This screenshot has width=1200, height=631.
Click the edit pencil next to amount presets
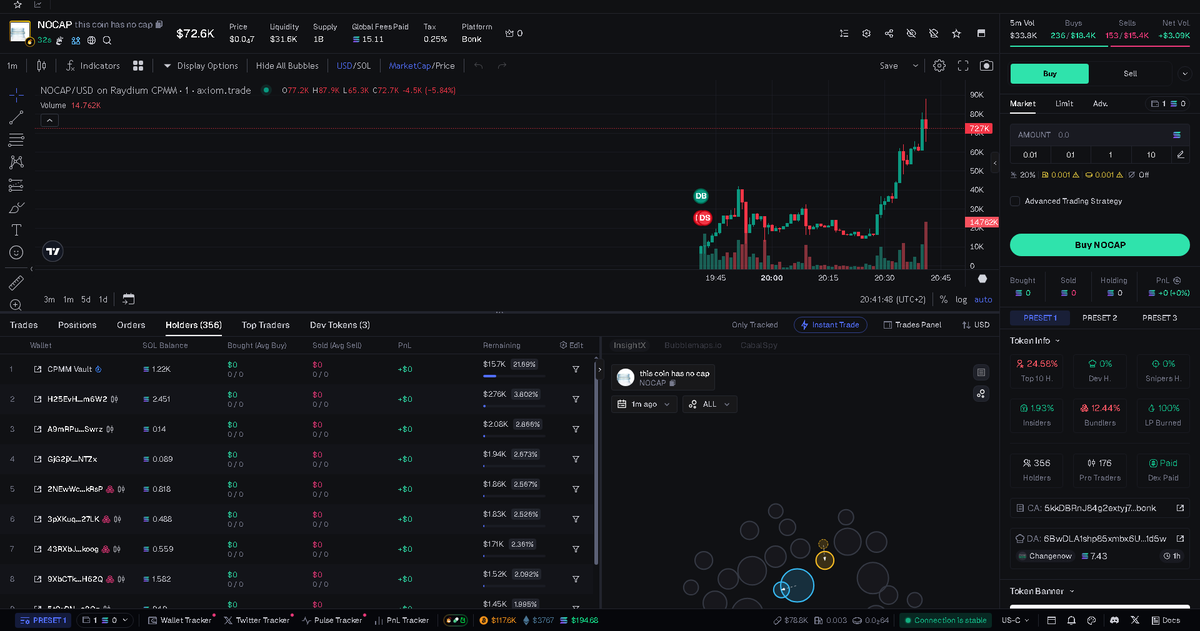[x=1181, y=155]
